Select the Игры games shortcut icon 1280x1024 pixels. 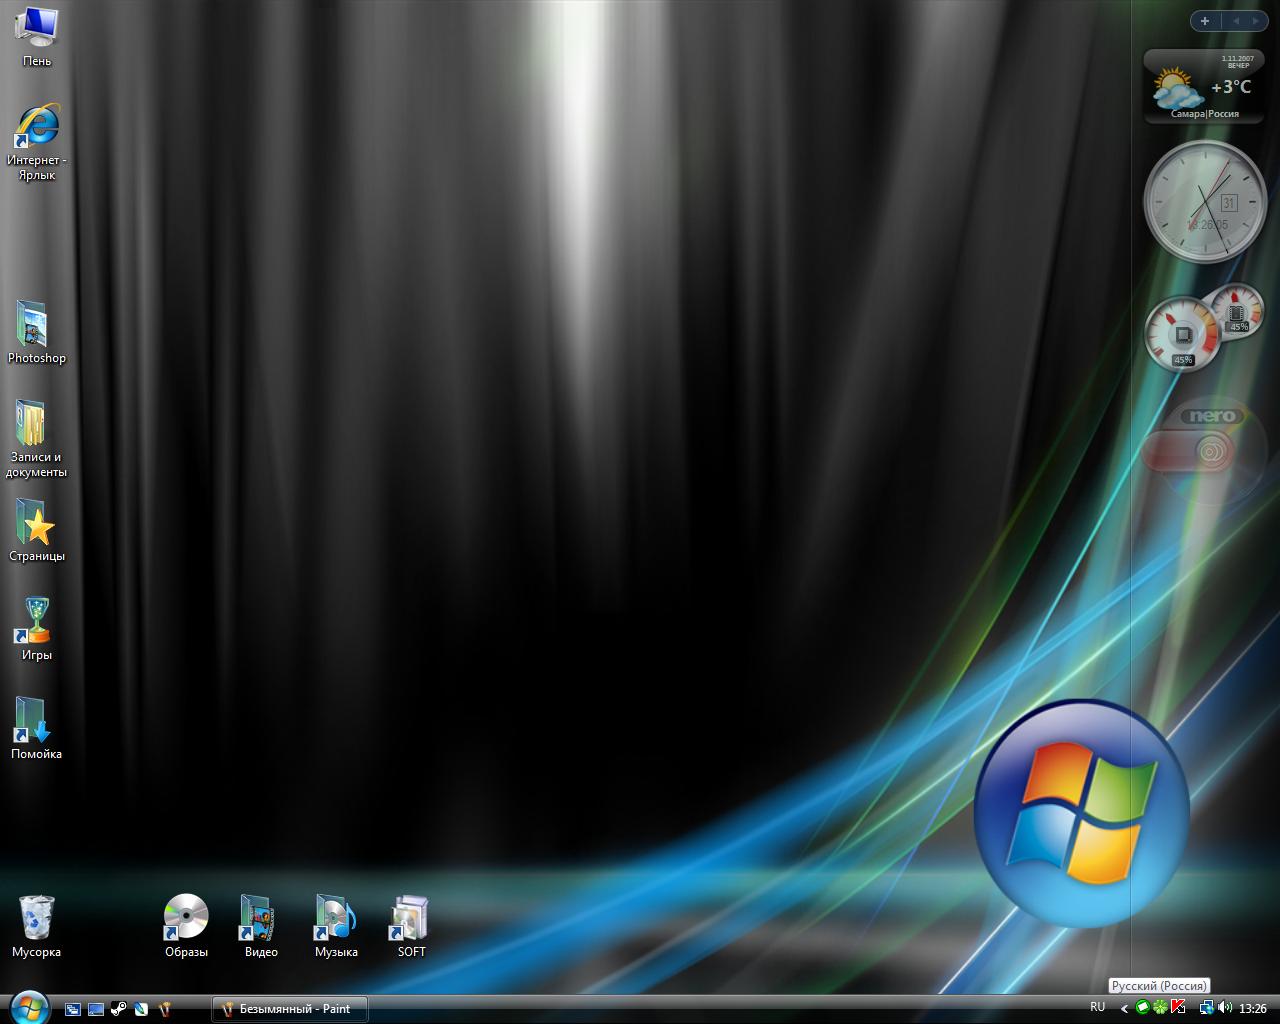click(37, 629)
